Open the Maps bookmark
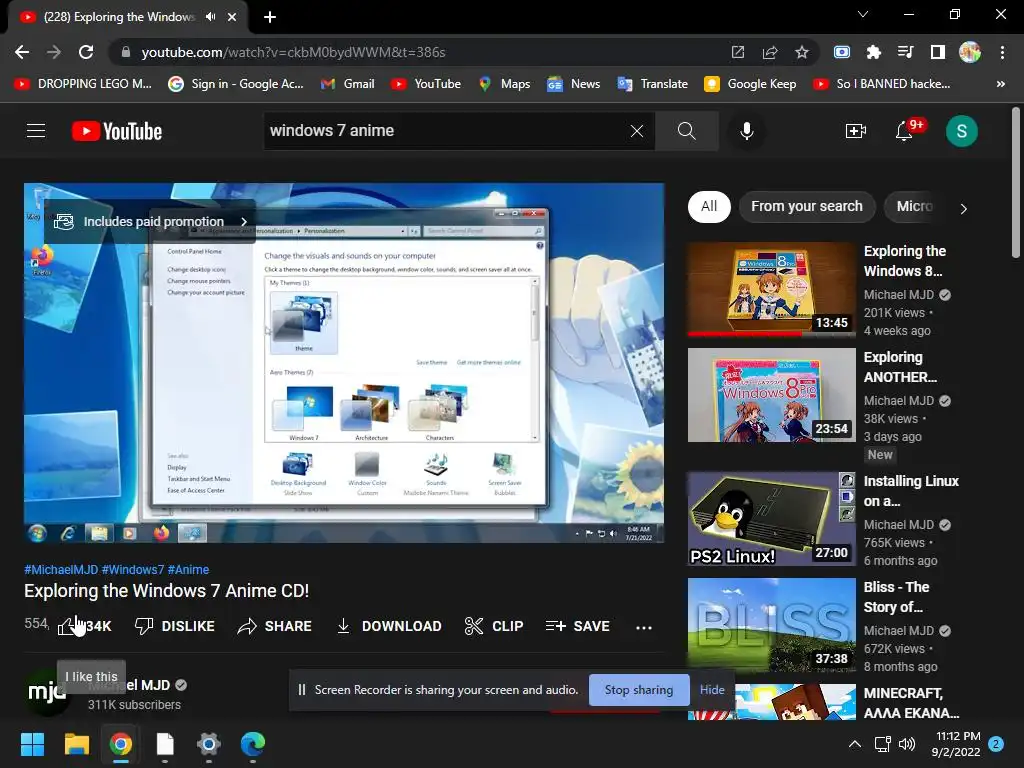 pyautogui.click(x=504, y=84)
